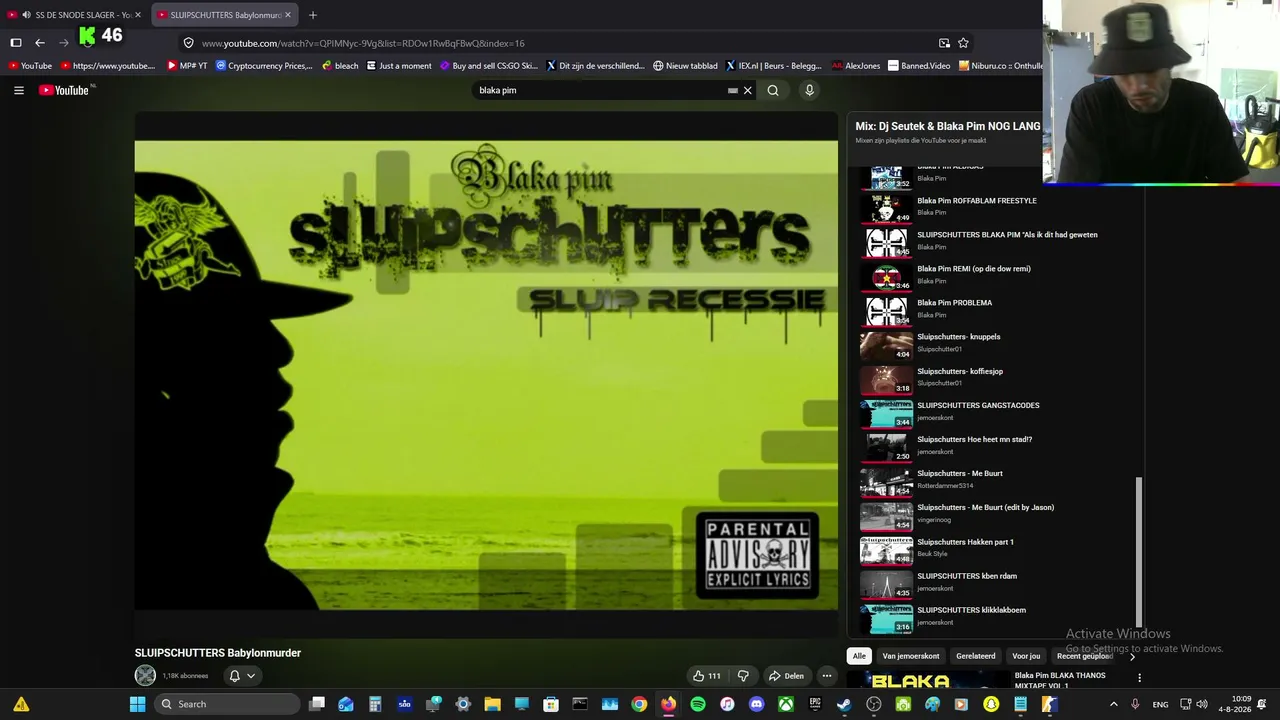1280x720 pixels.
Task: Like the SLUIPSCHUTTERS Babylonmurder video
Action: coord(707,676)
